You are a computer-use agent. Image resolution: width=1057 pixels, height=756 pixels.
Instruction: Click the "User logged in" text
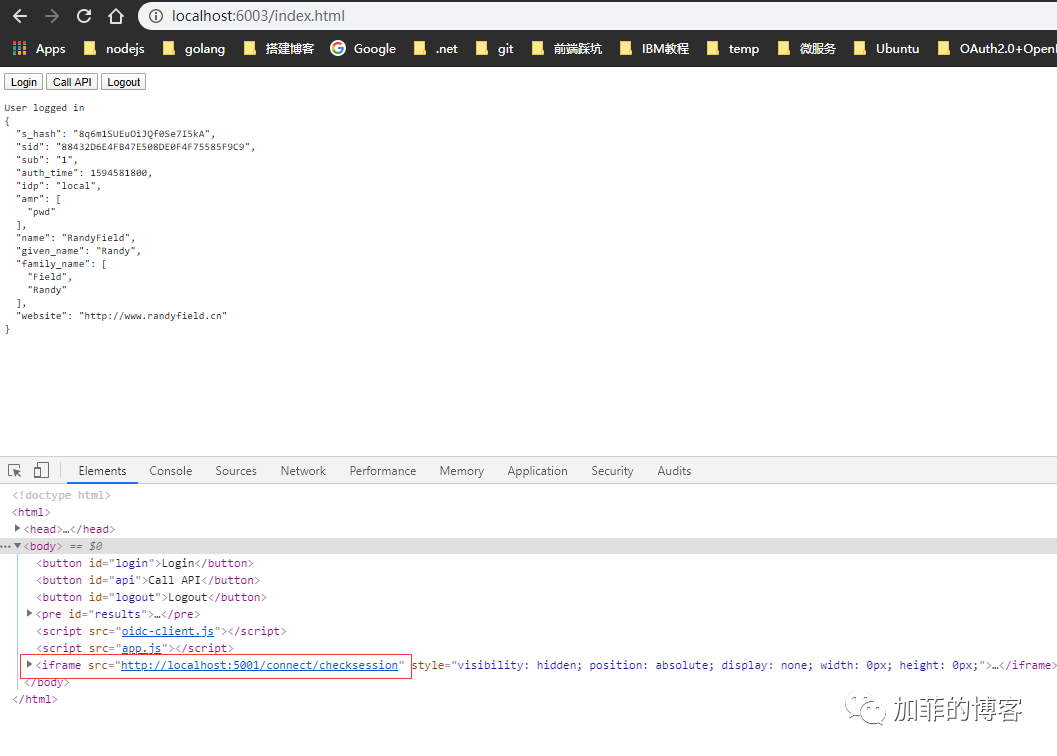44,108
